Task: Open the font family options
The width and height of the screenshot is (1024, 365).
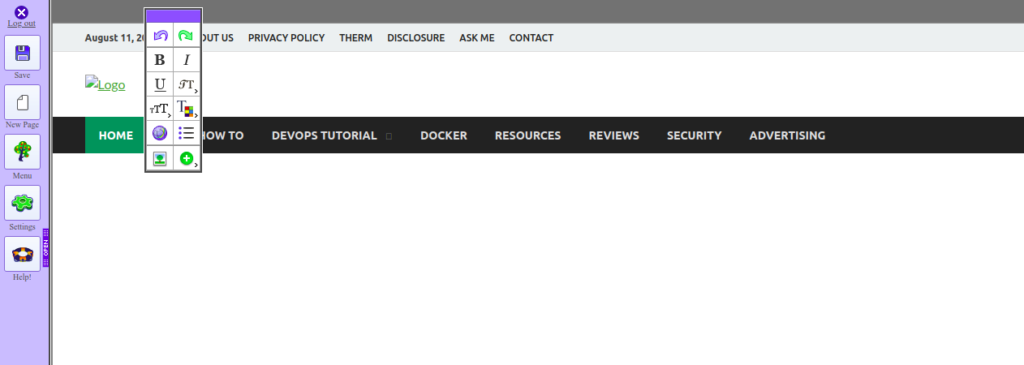Action: pos(187,84)
